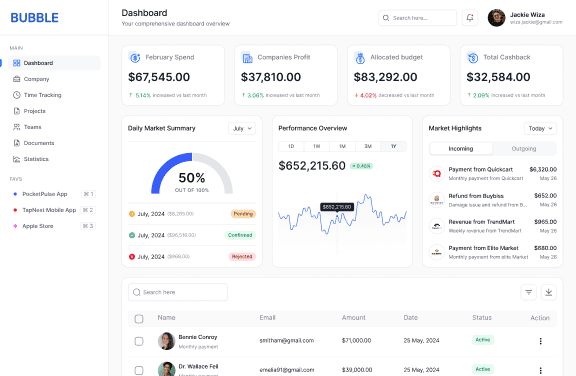The image size is (576, 376).
Task: Click the Quickcart logo icon
Action: [437, 173]
